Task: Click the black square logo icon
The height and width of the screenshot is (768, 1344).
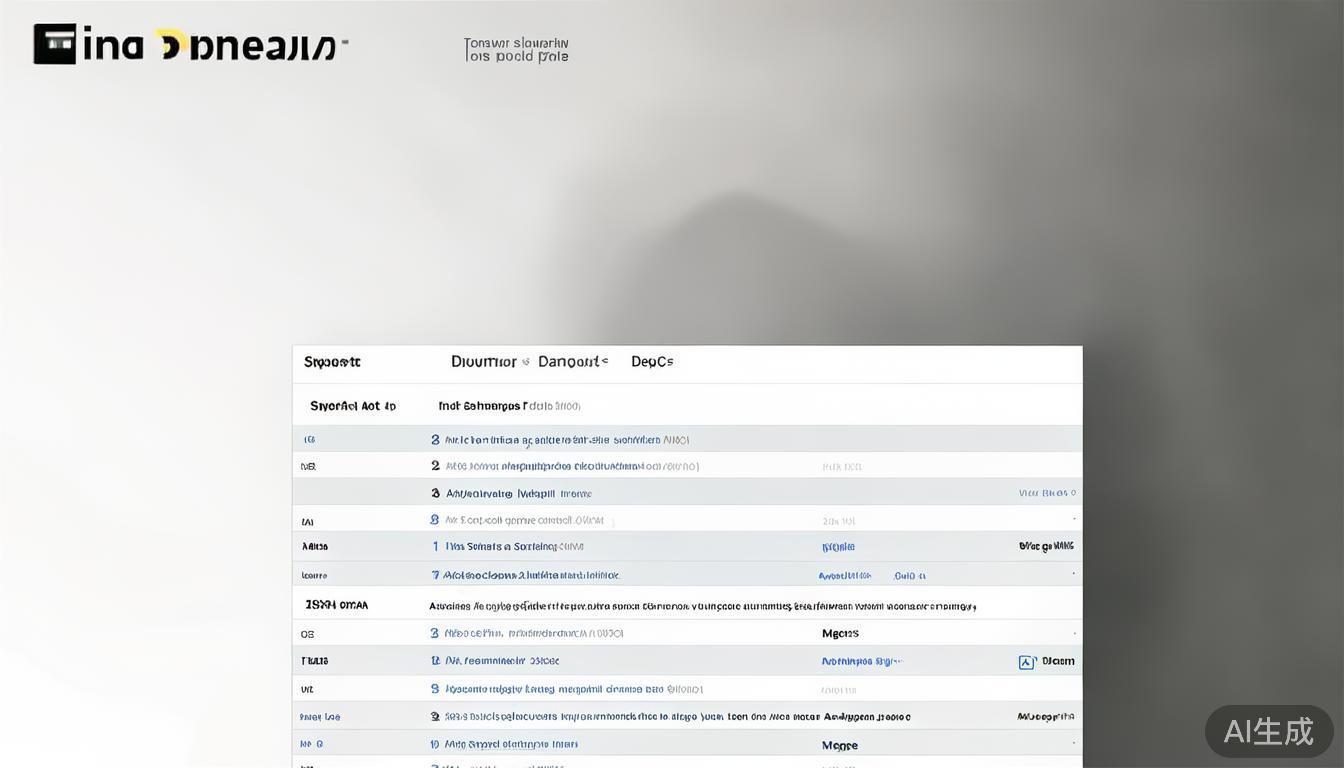Action: pos(54,44)
